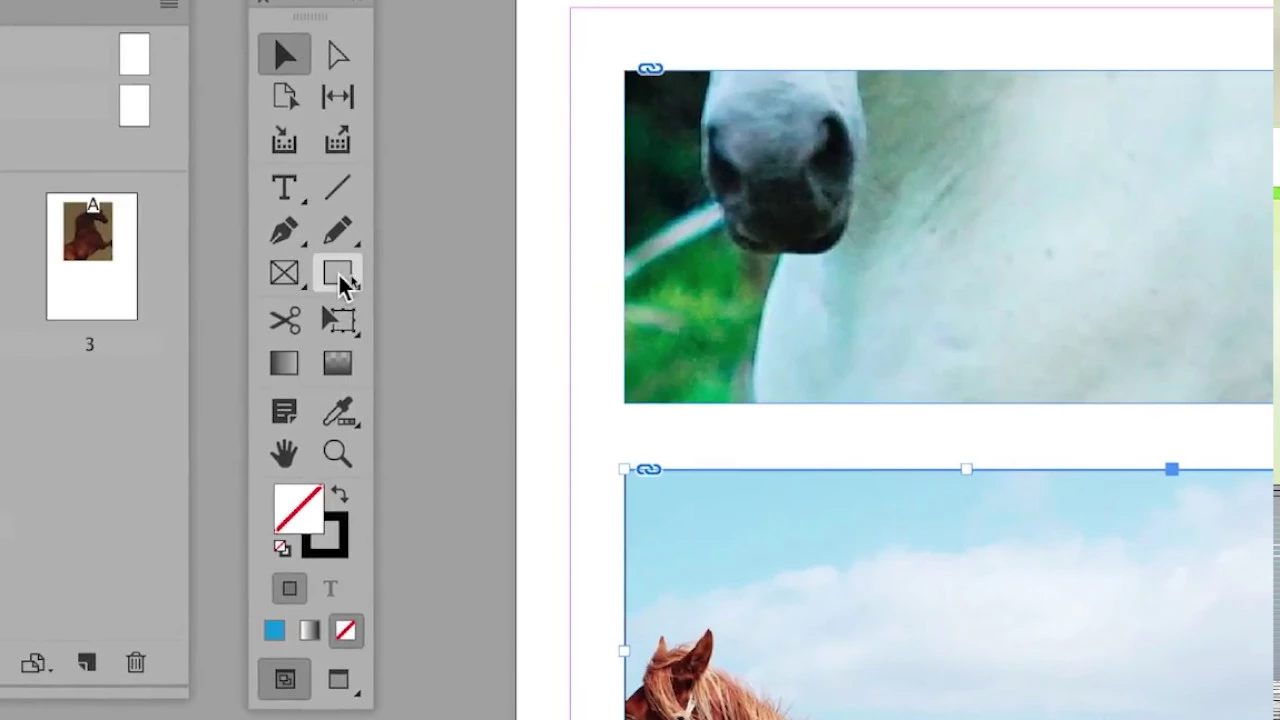Select the Selection tool (black arrow)
1280x720 pixels.
(284, 54)
